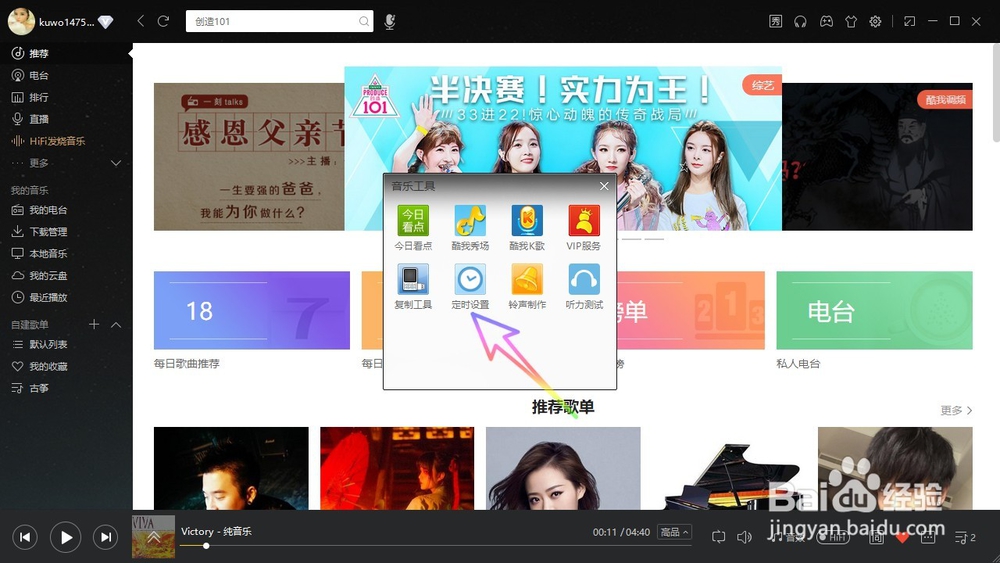Click the user avatar picture
The image size is (1000, 563).
[x=21, y=22]
